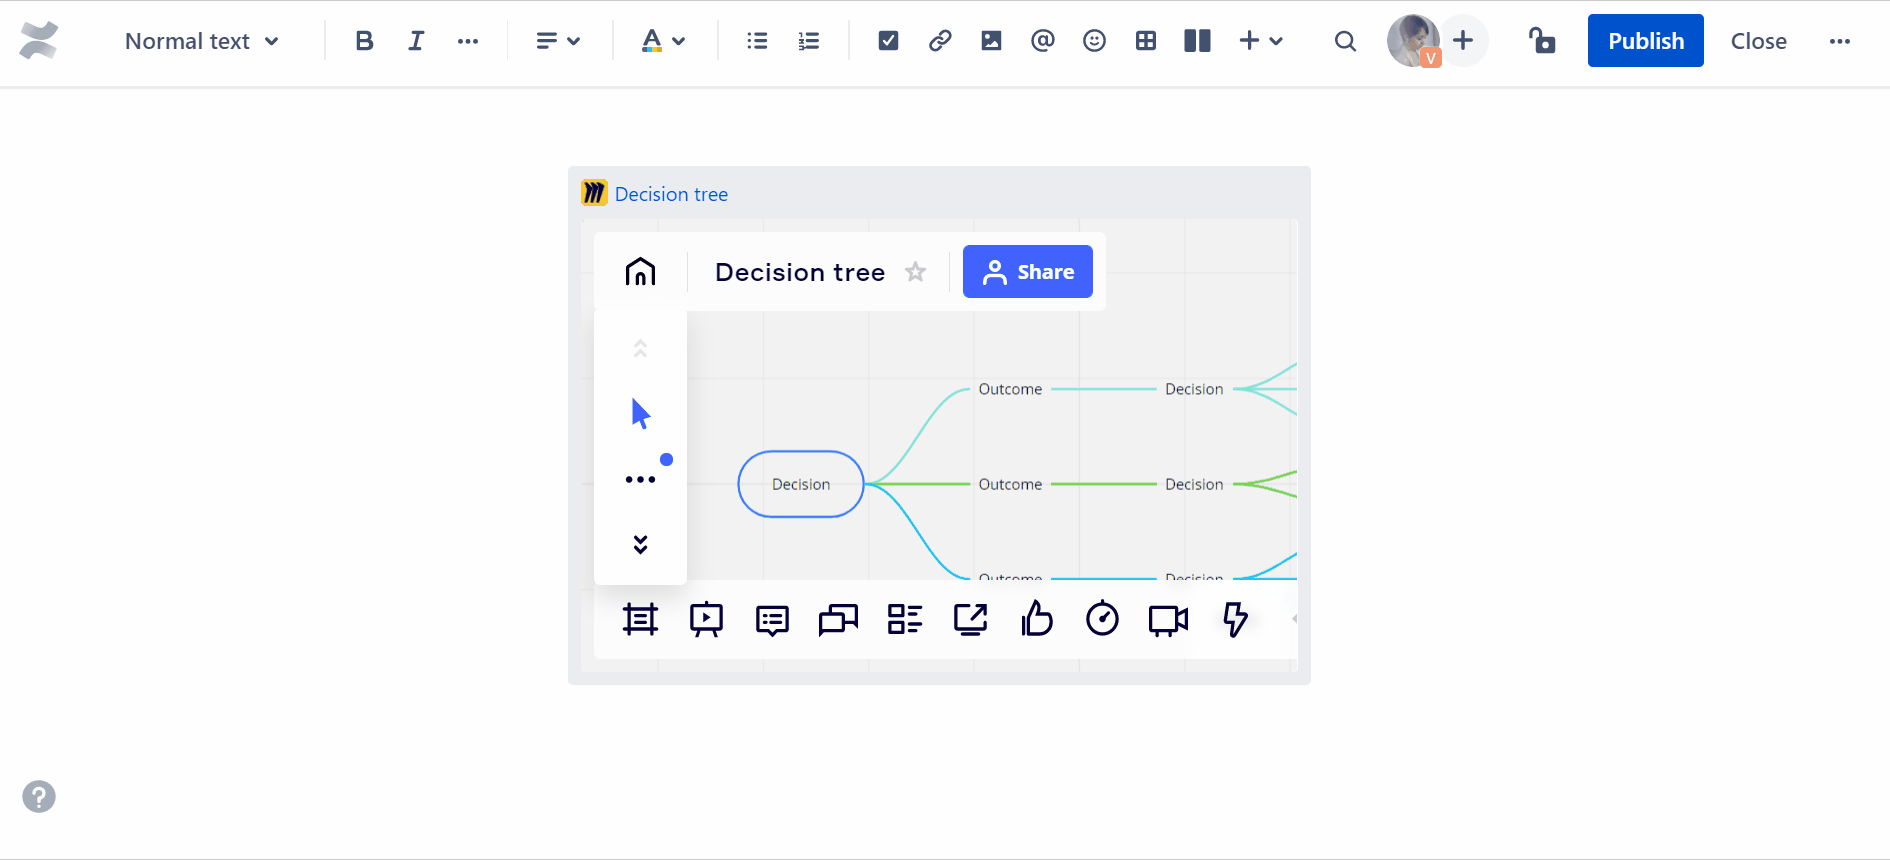Viewport: 1890px width, 860px height.
Task: Open the Miro timer
Action: (x=1102, y=620)
